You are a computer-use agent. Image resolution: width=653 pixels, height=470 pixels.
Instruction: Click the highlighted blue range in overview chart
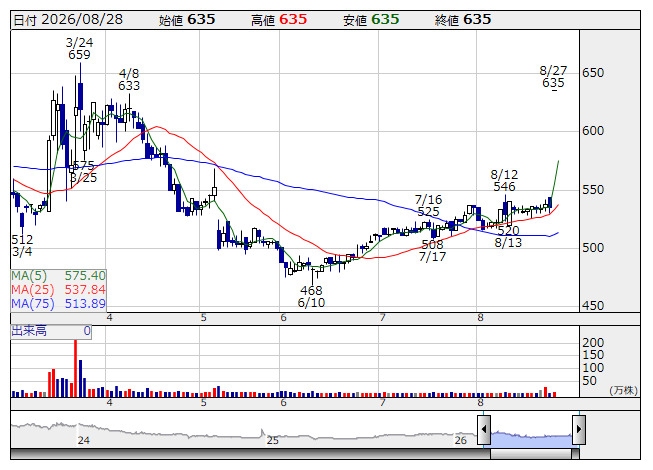(x=531, y=439)
